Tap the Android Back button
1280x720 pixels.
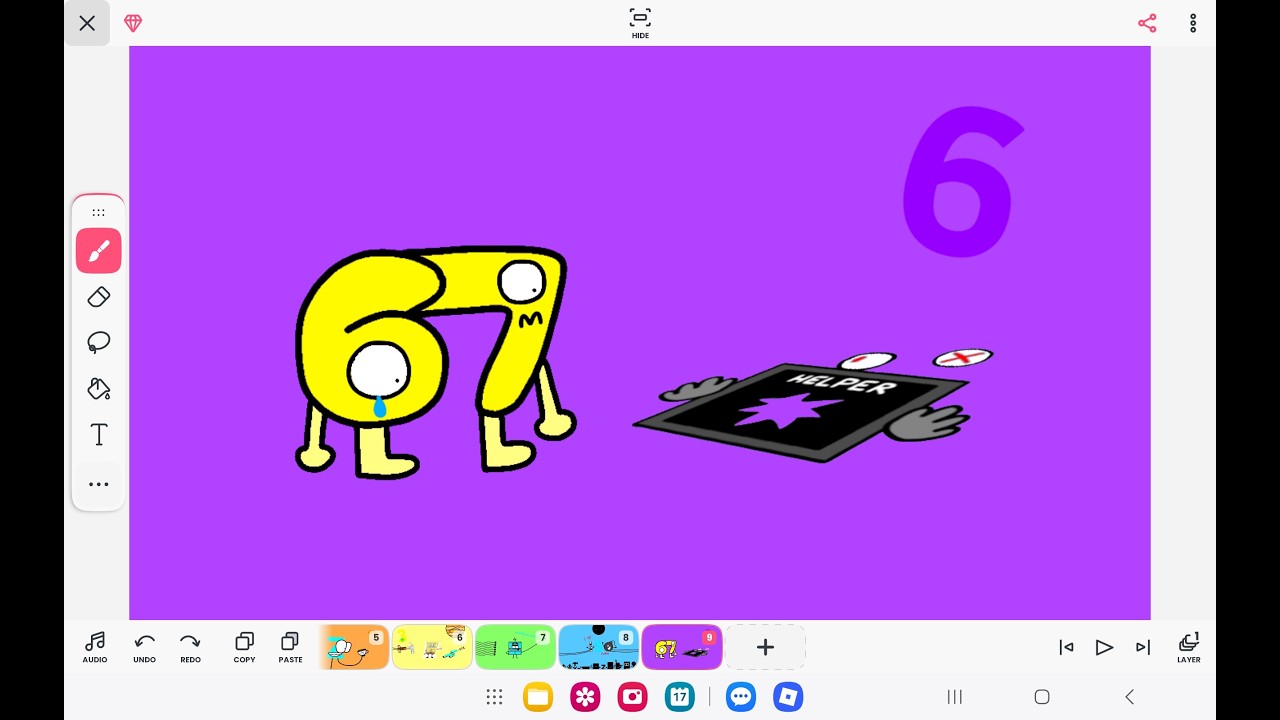coord(1130,697)
